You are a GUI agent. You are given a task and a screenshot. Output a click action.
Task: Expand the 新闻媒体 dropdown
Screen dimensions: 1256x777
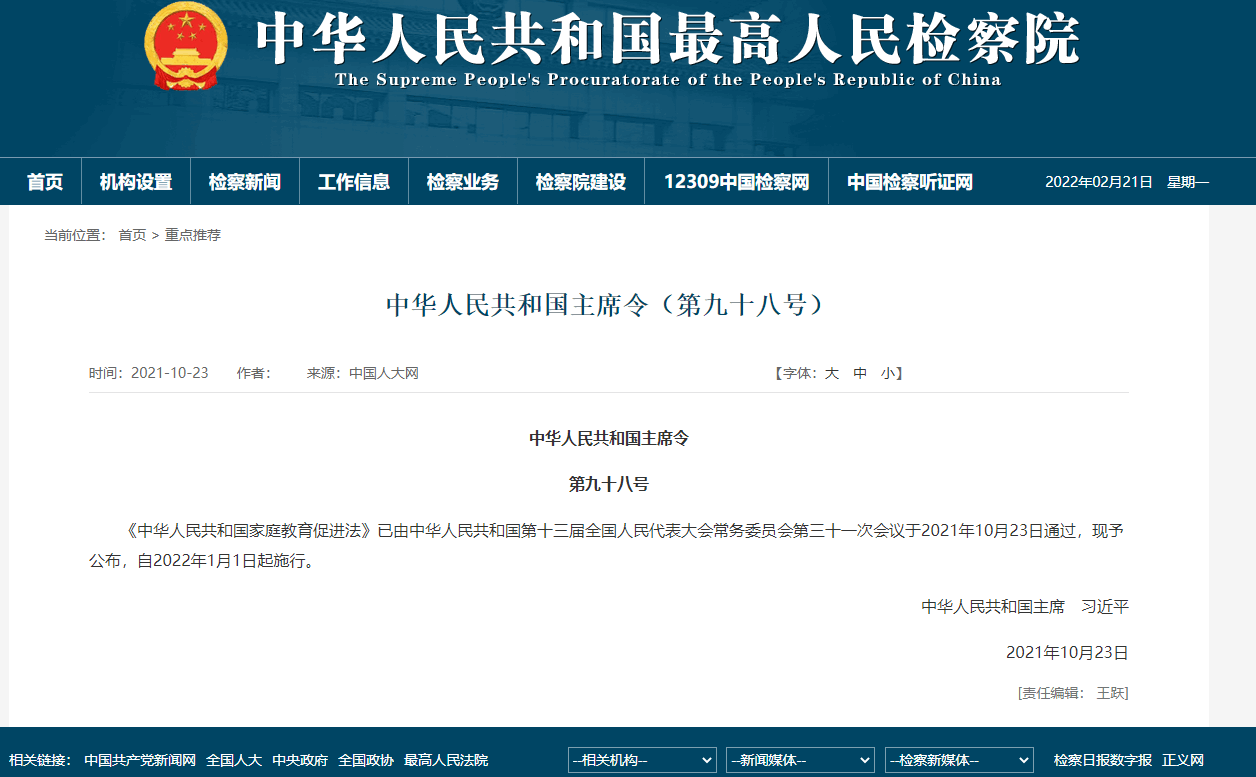coord(800,760)
